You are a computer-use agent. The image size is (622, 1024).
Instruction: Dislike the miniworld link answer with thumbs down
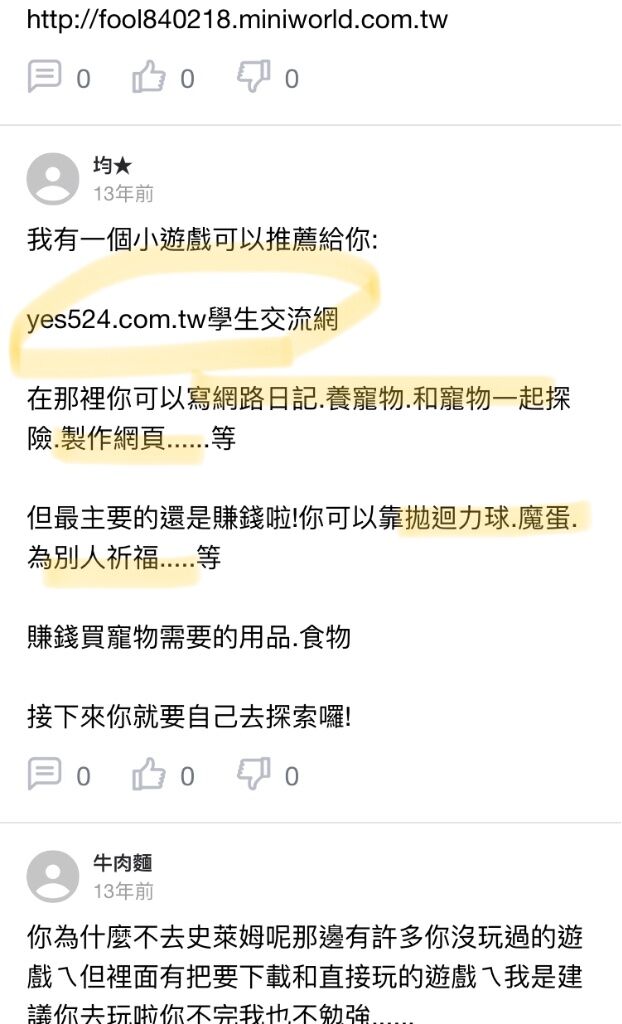click(x=254, y=76)
